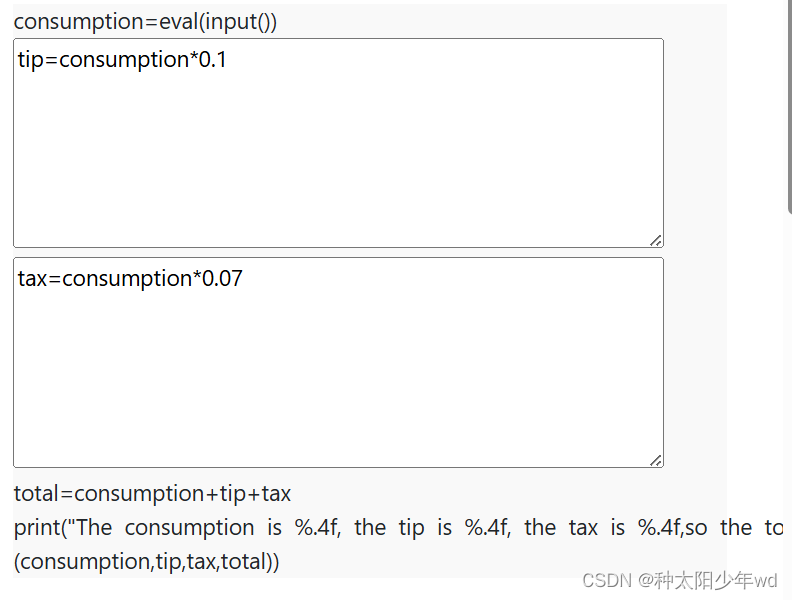Click the resize grip of the tip textarea
The height and width of the screenshot is (600, 792).
656,240
